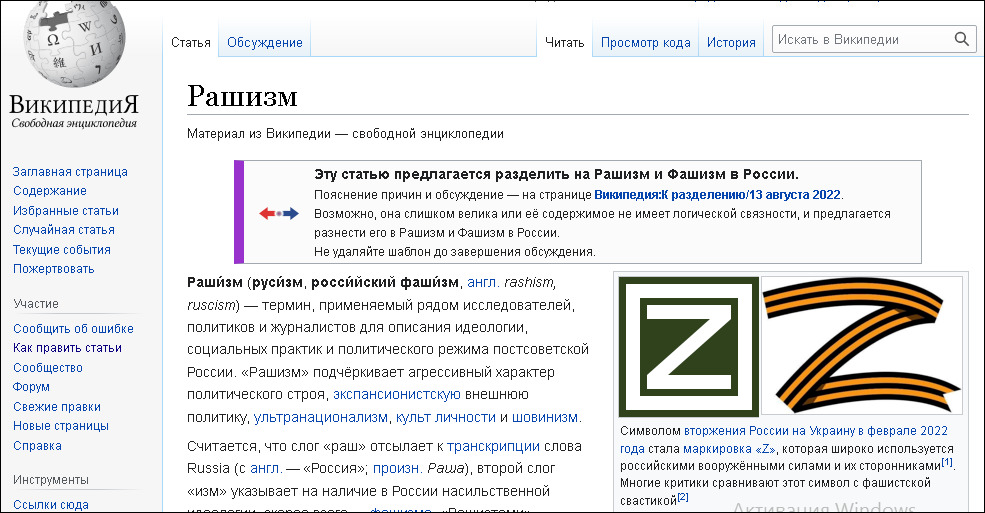
Task: Click the Пожертвовать link
Action: click(53, 269)
